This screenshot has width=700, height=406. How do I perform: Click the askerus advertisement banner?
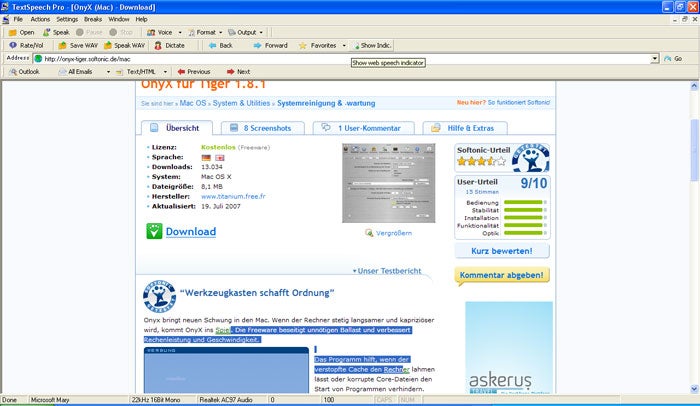tap(509, 347)
